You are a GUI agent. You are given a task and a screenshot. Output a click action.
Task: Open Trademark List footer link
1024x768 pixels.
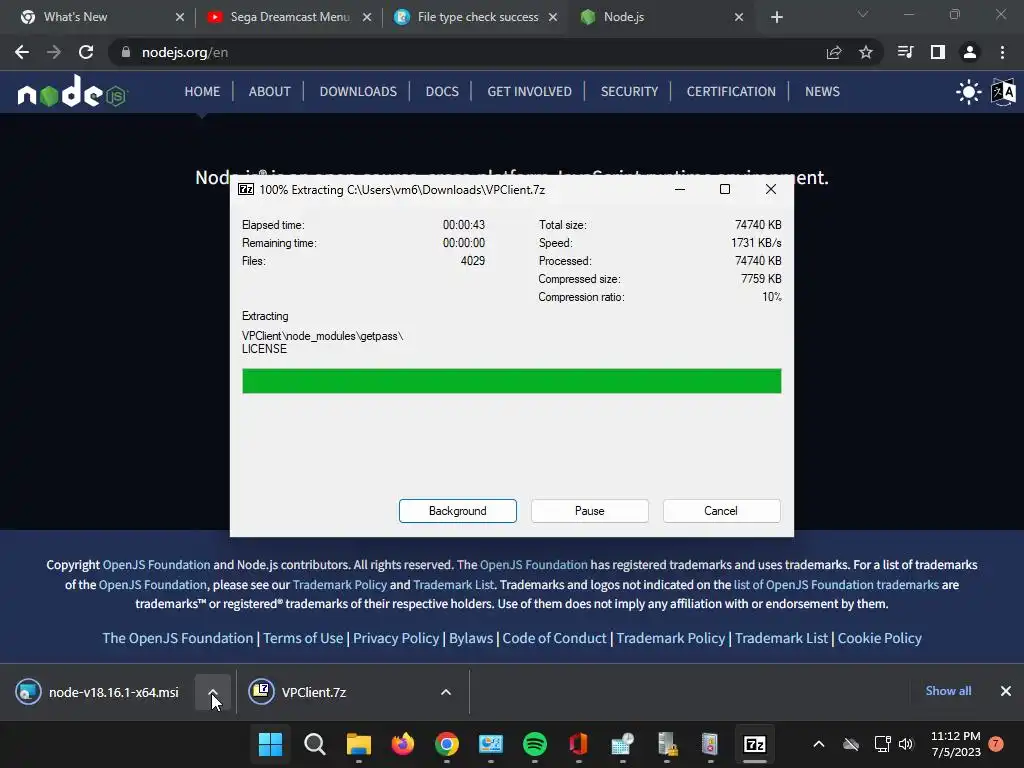tap(781, 638)
